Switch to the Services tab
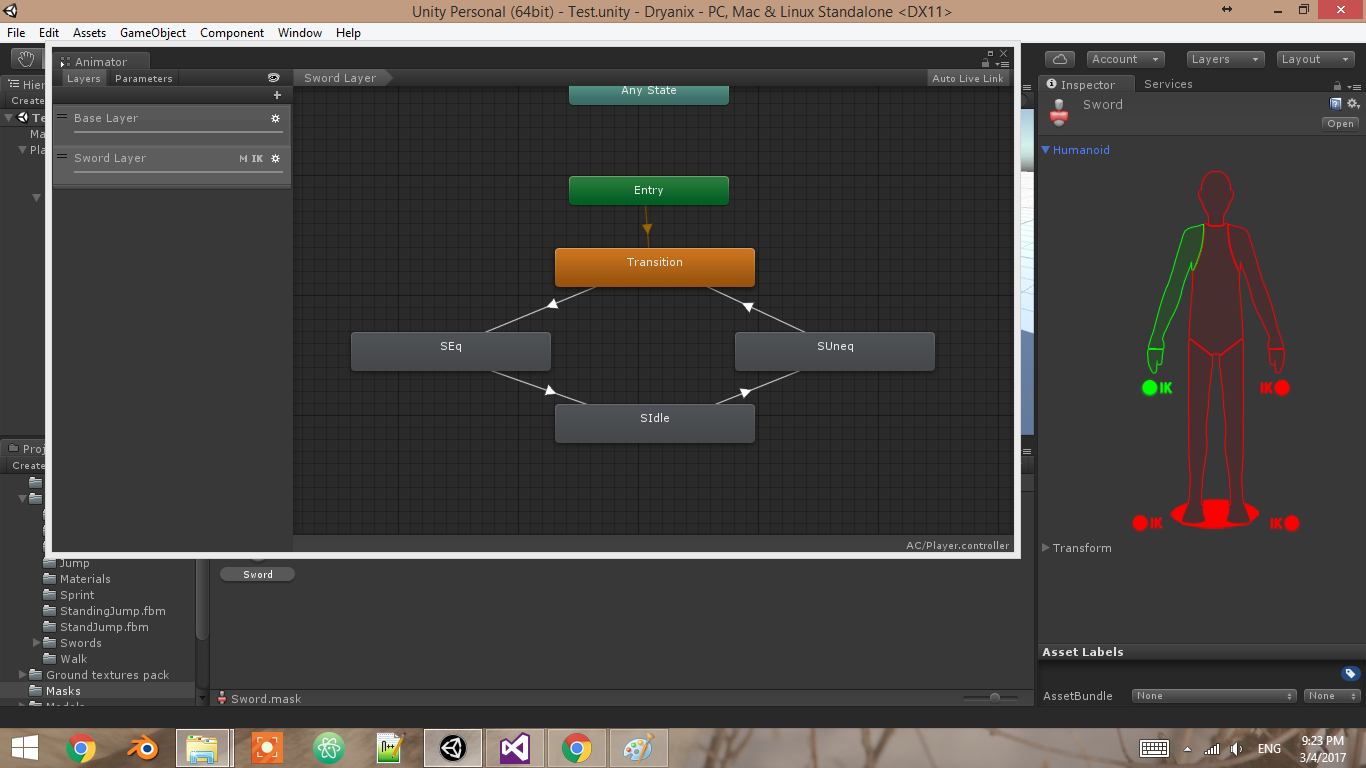 coord(1168,84)
